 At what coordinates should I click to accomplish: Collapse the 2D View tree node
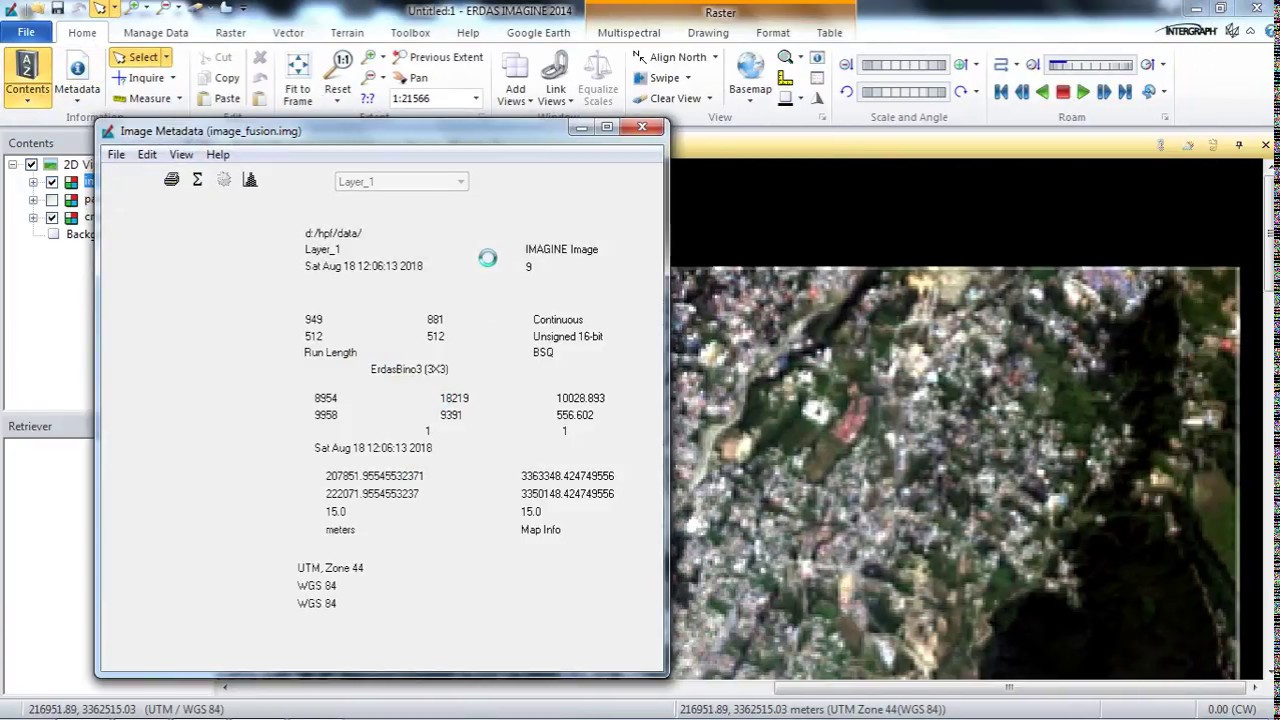pyautogui.click(x=12, y=164)
